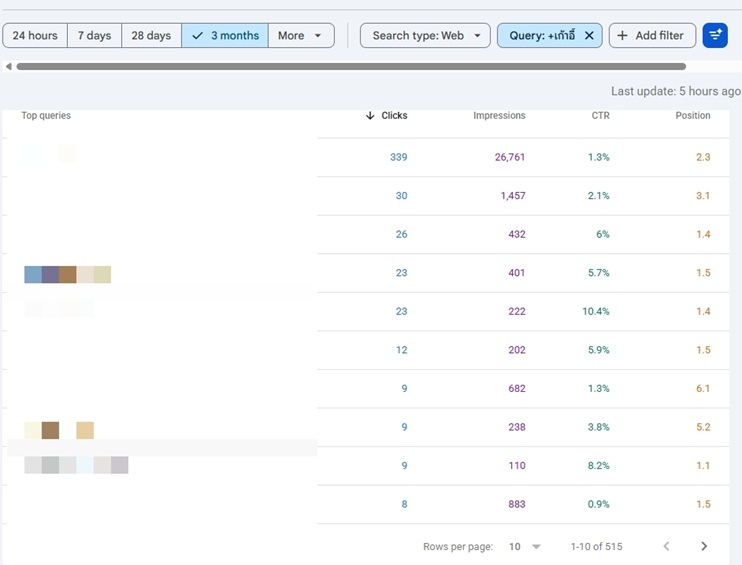This screenshot has height=565, width=742.
Task: Go to the previous page of results
Action: (x=666, y=546)
